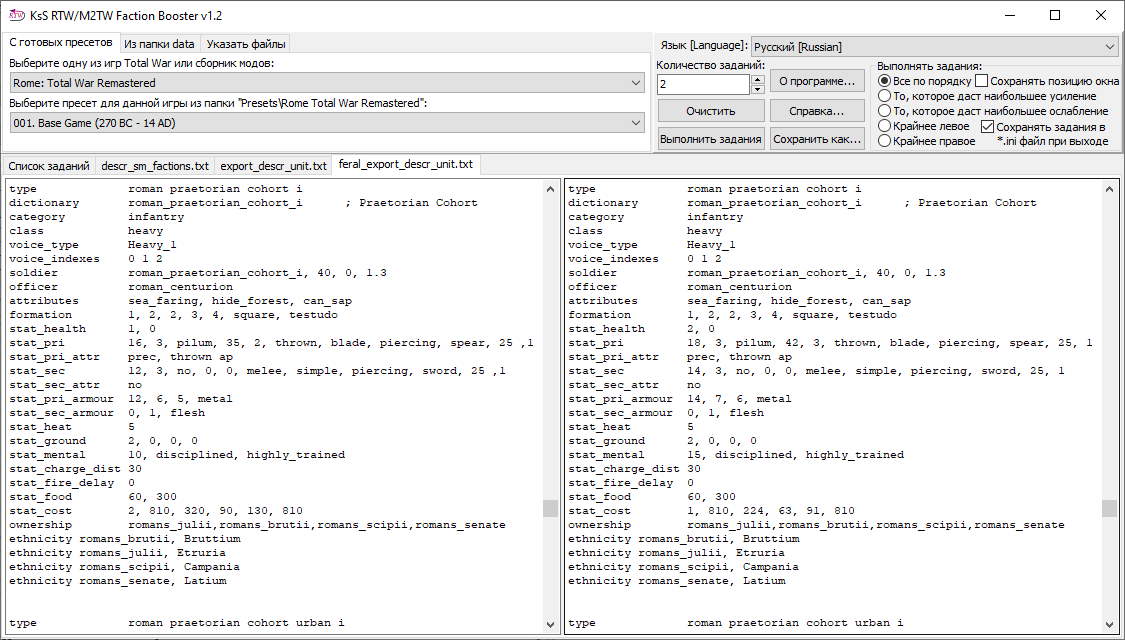
Task: Switch to 'Список заданий' tab
Action: click(48, 166)
